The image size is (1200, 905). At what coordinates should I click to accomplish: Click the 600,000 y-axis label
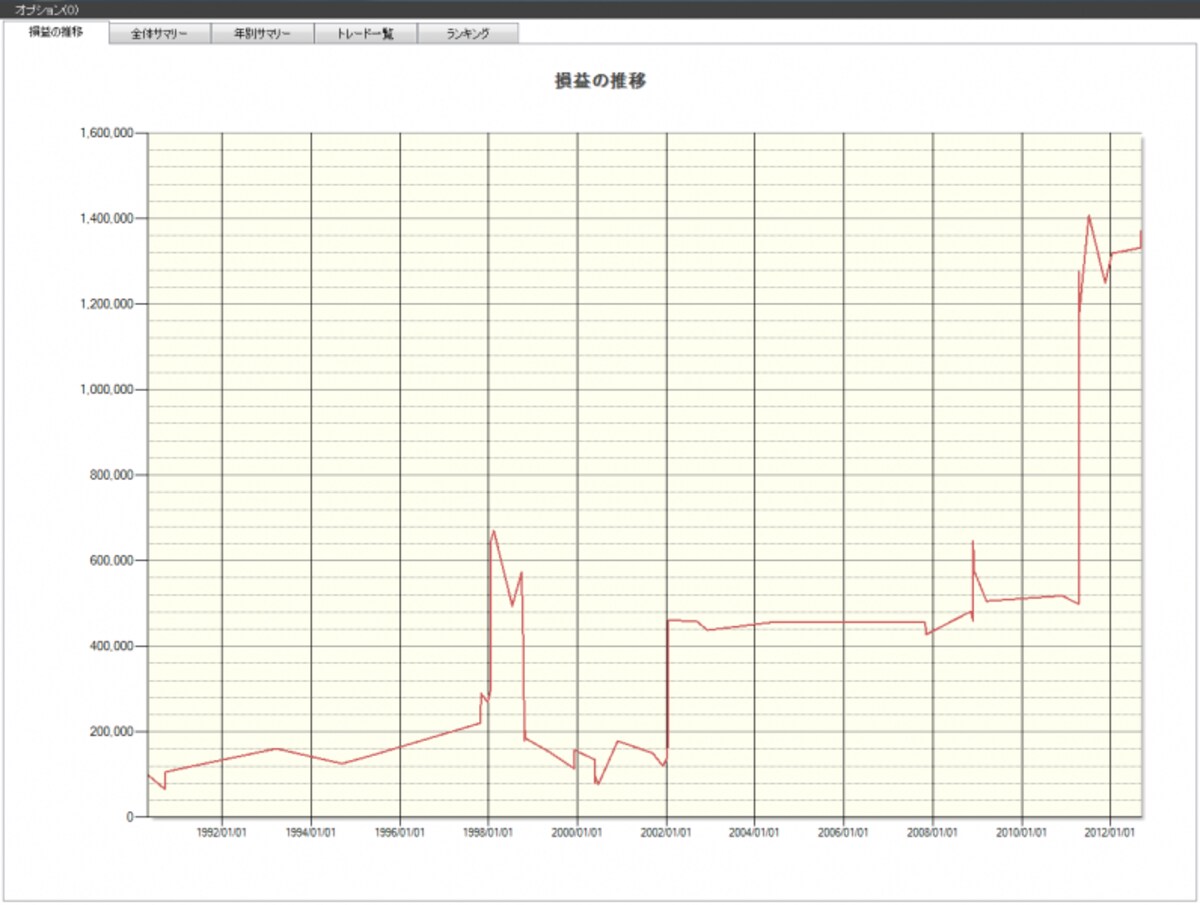pos(110,560)
